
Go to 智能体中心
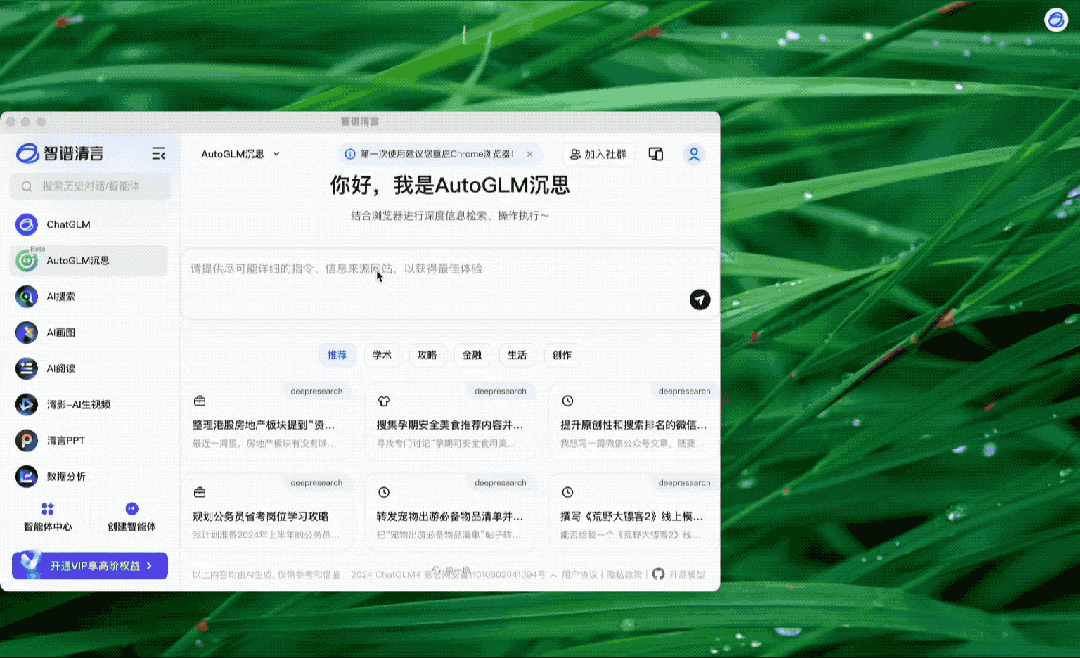click(48, 517)
